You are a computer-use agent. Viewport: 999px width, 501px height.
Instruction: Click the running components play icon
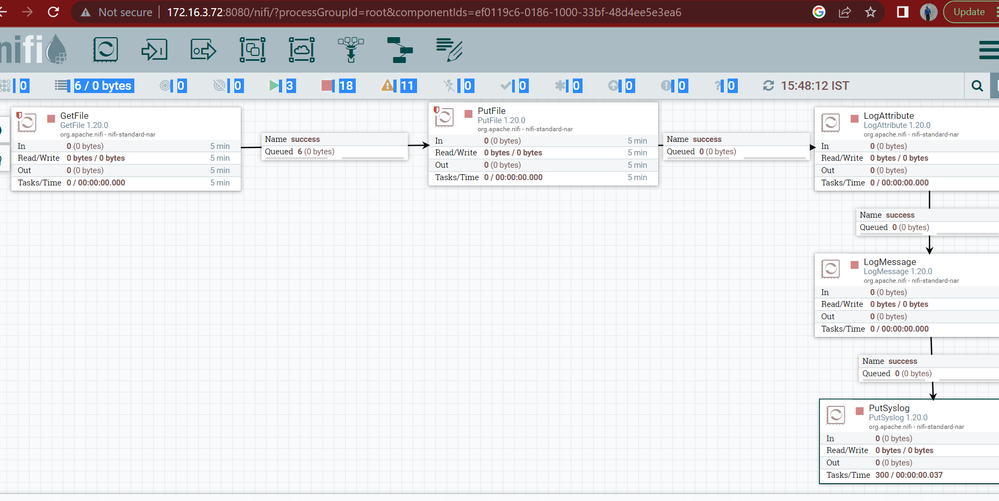pyautogui.click(x=275, y=85)
